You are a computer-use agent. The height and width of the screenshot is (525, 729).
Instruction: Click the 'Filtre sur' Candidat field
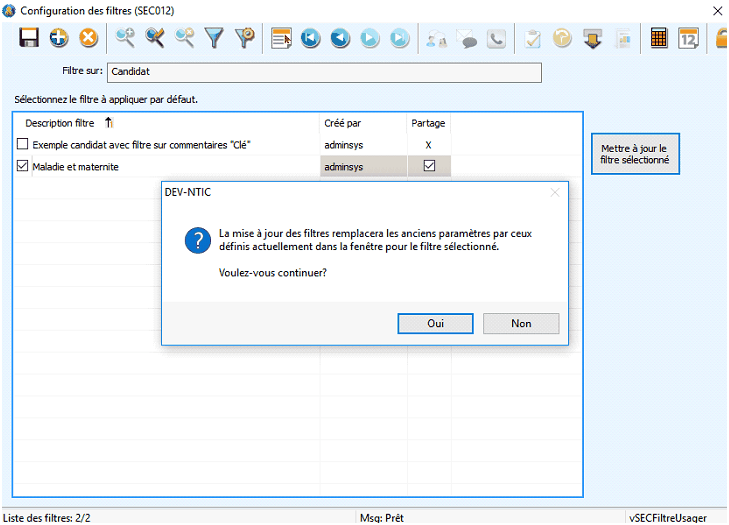click(x=323, y=72)
